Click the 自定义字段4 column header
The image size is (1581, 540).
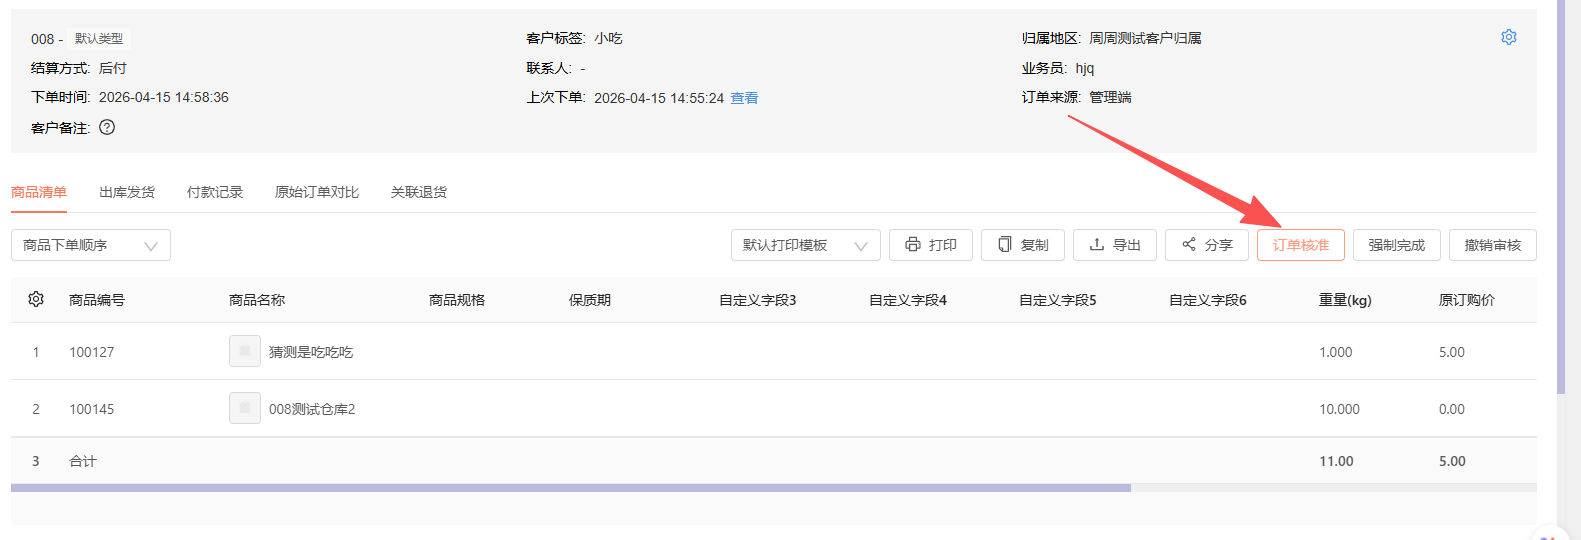point(908,300)
